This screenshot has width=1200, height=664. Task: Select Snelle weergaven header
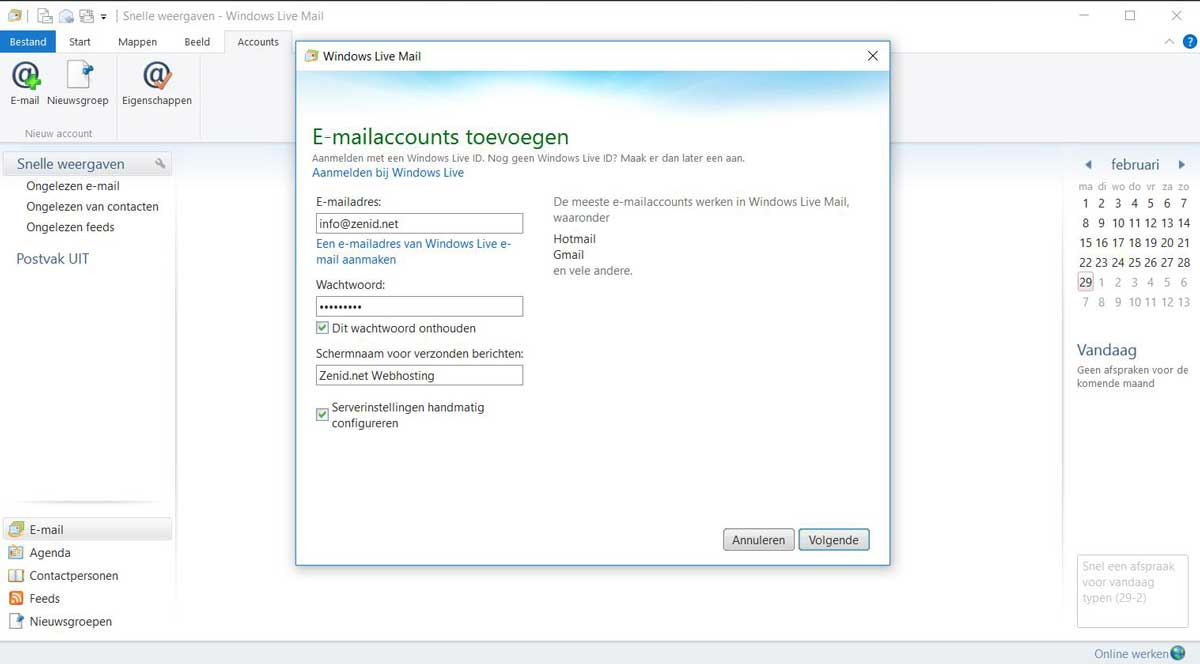pos(88,164)
